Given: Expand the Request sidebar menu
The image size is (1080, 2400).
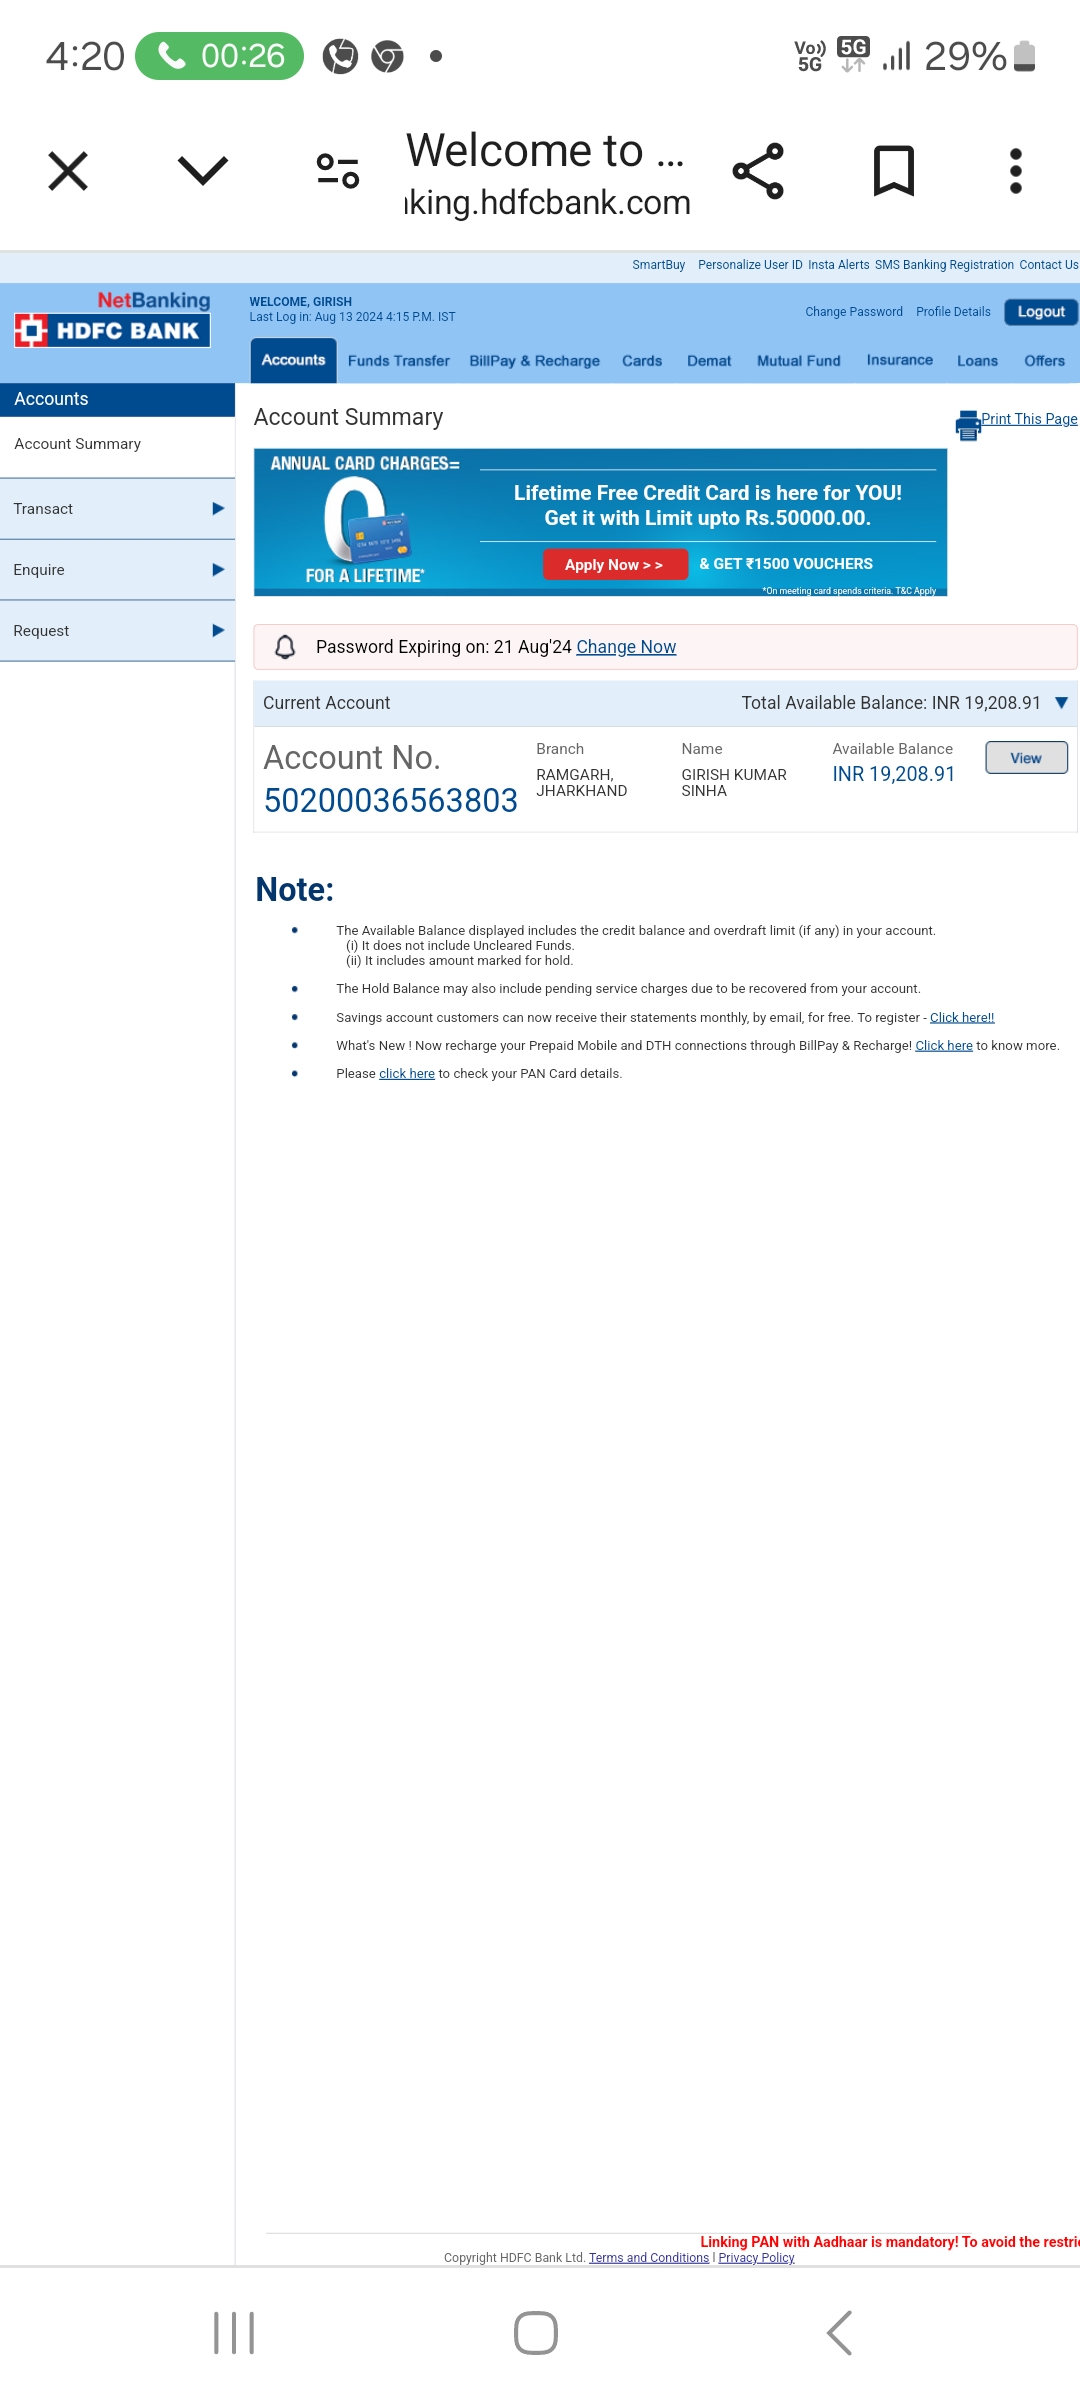Looking at the screenshot, I should tap(117, 631).
